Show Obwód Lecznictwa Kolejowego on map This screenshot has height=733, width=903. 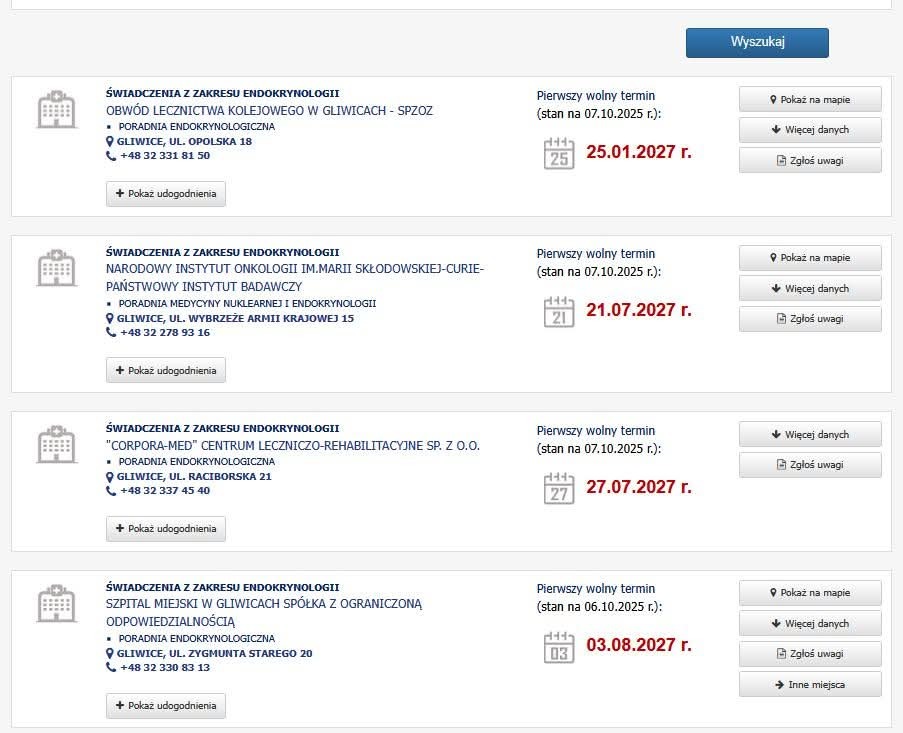coord(810,100)
